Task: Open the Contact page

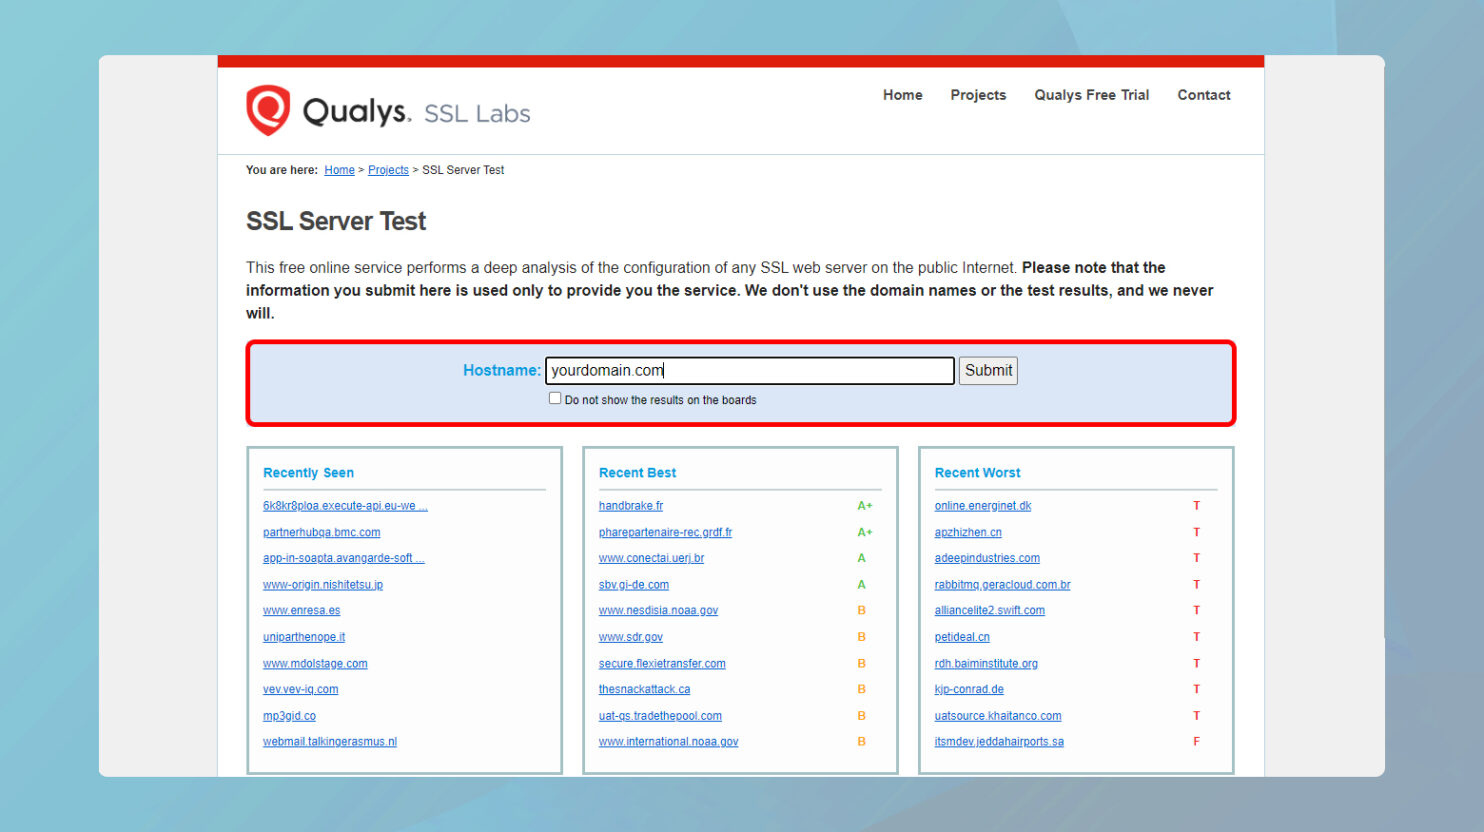Action: coord(1203,95)
